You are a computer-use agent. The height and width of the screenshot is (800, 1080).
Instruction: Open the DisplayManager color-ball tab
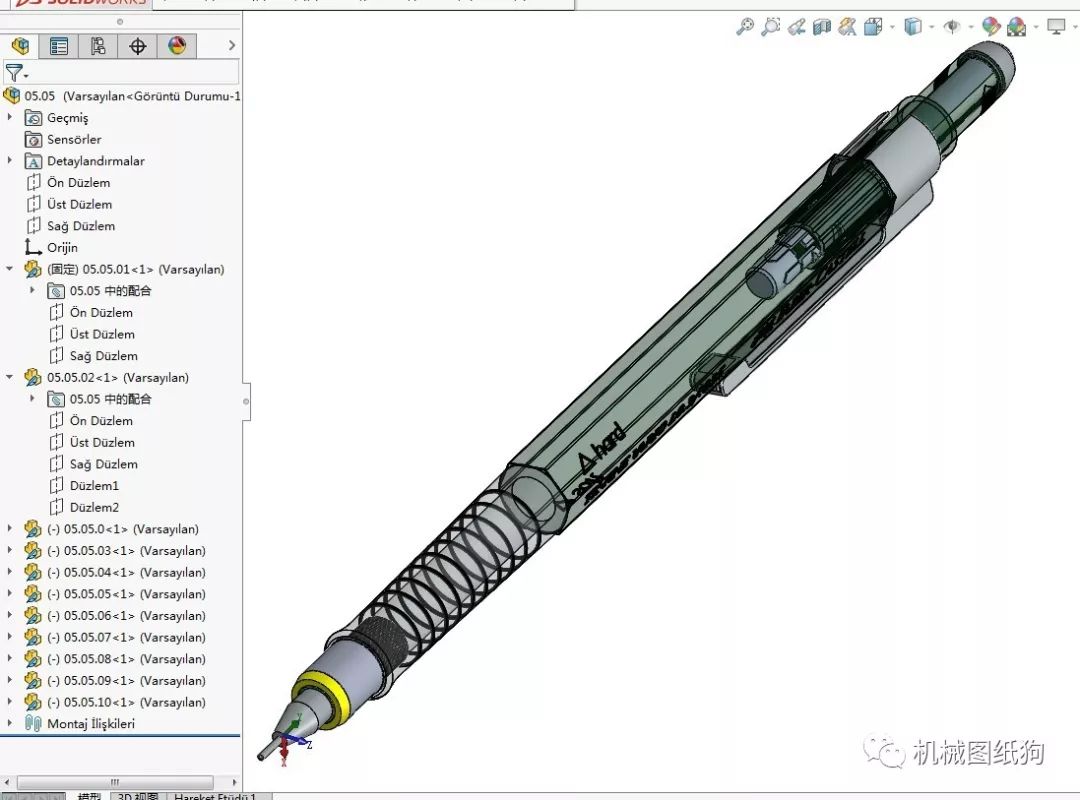177,46
